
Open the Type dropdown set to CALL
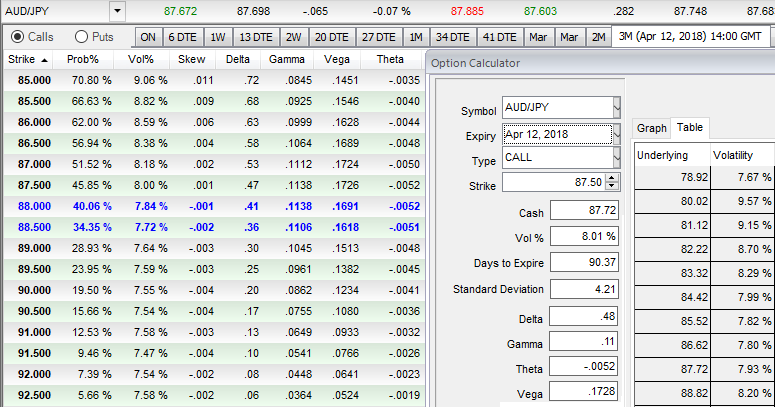click(616, 158)
